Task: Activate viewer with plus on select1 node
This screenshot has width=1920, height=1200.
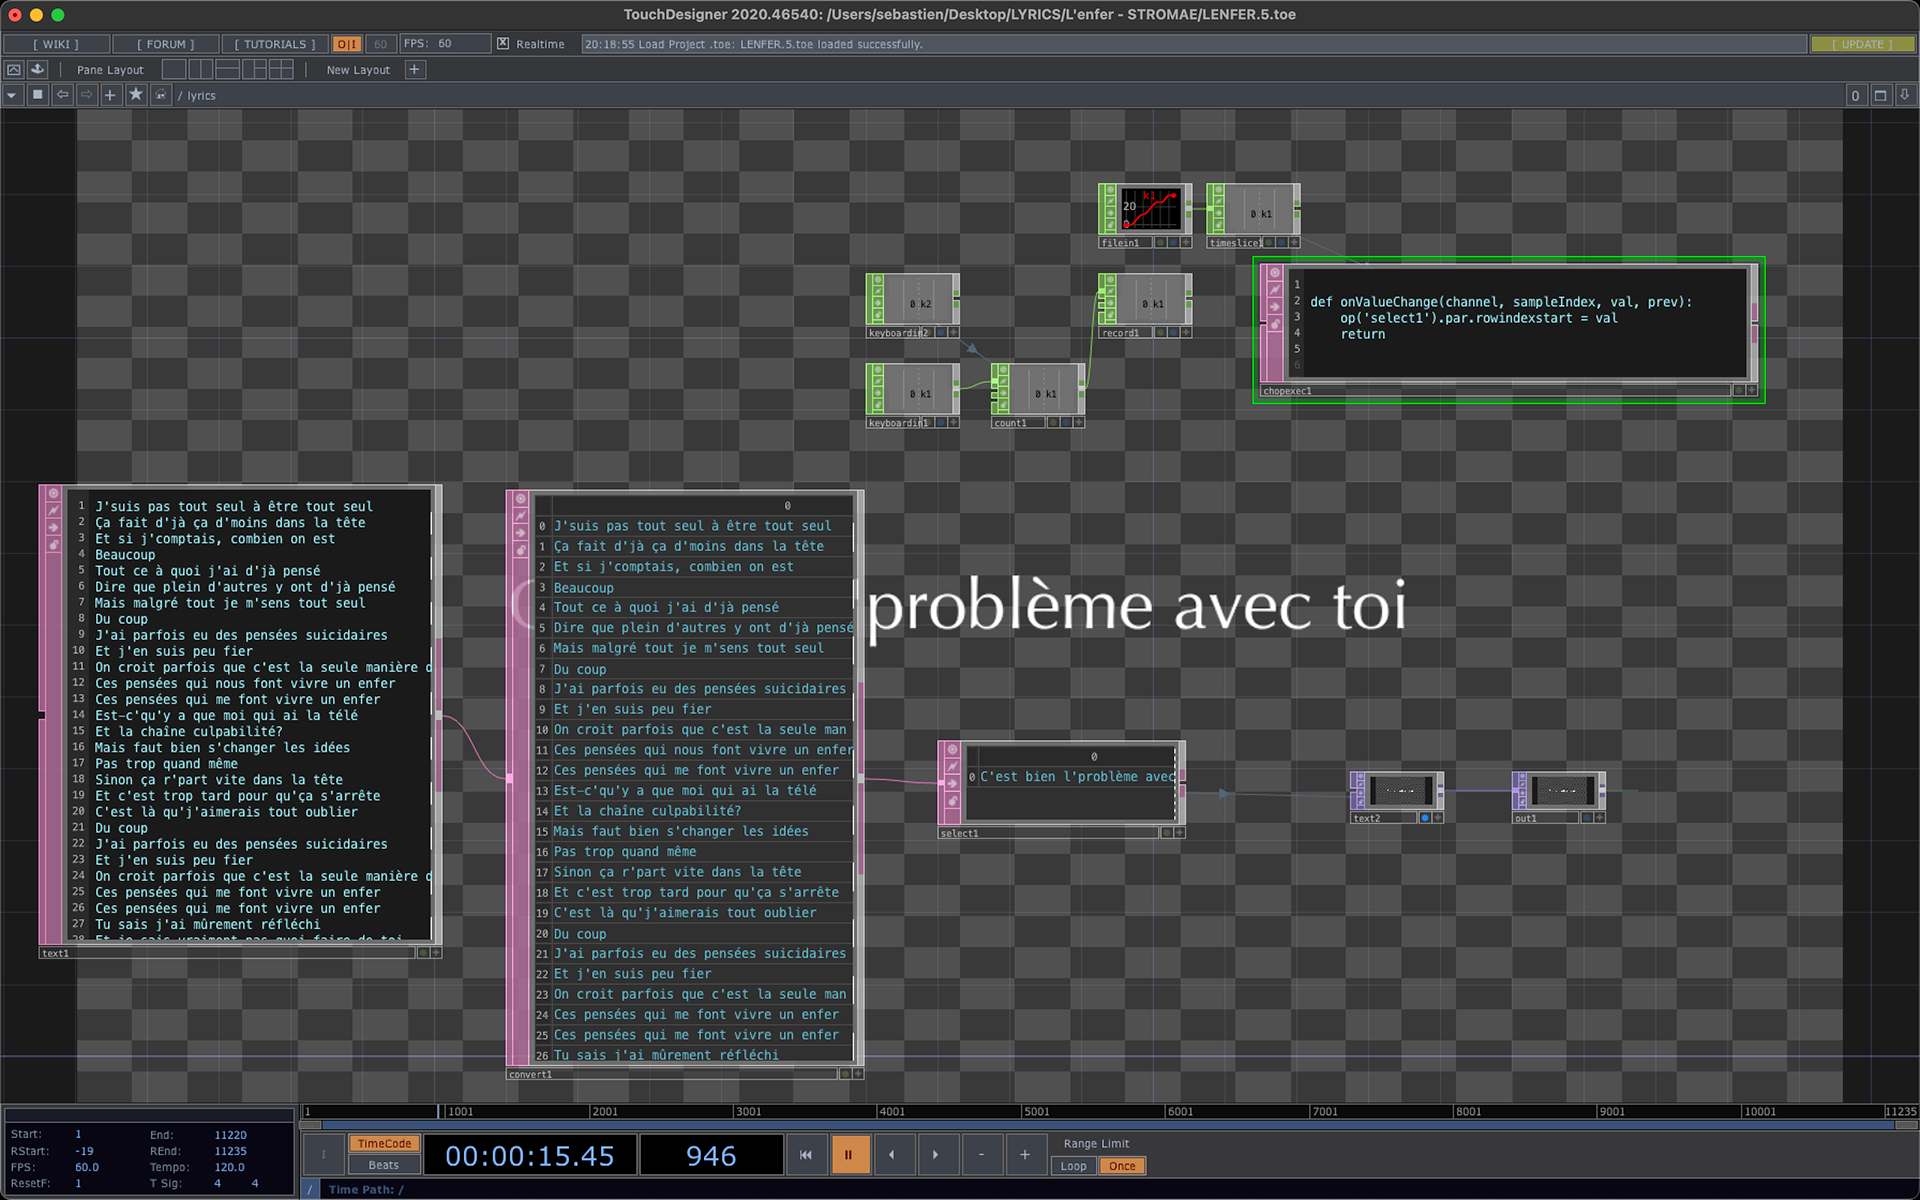Action: (x=1180, y=833)
